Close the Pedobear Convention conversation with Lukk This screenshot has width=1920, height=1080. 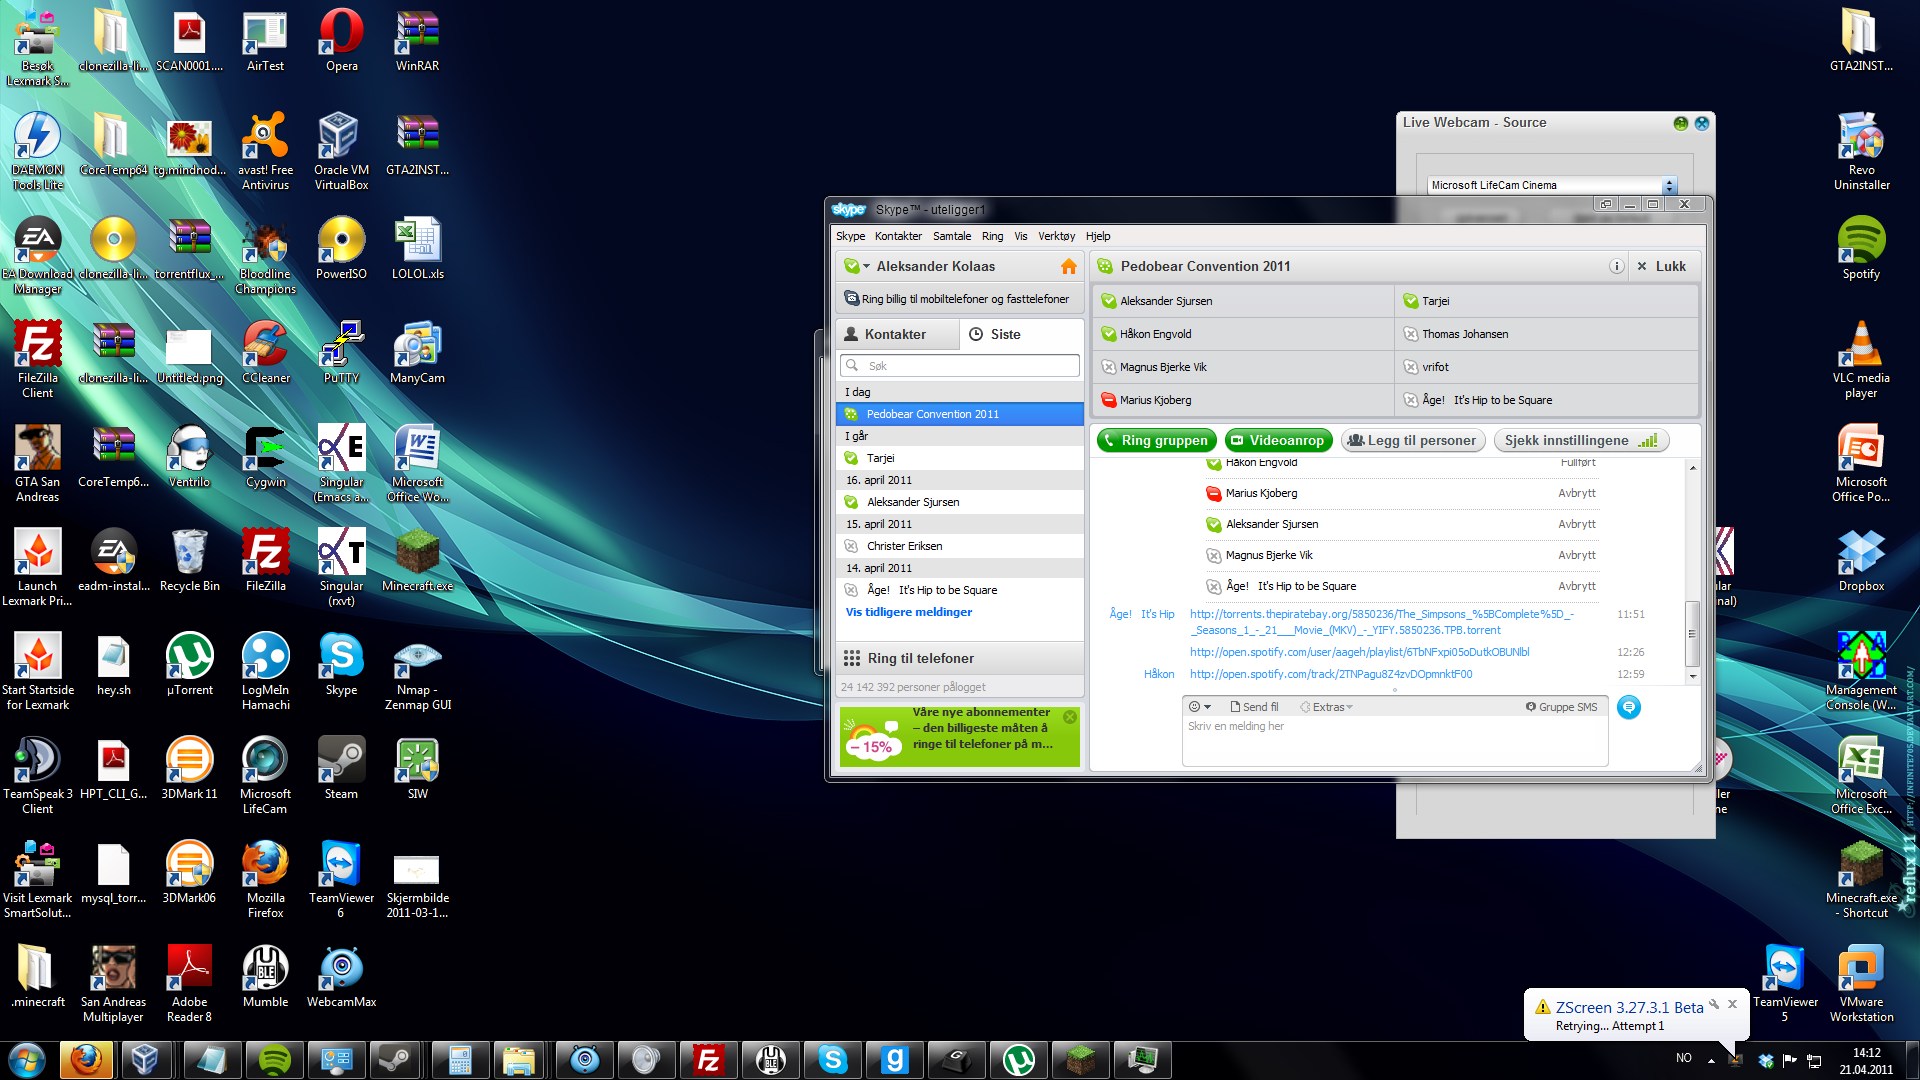point(1661,267)
